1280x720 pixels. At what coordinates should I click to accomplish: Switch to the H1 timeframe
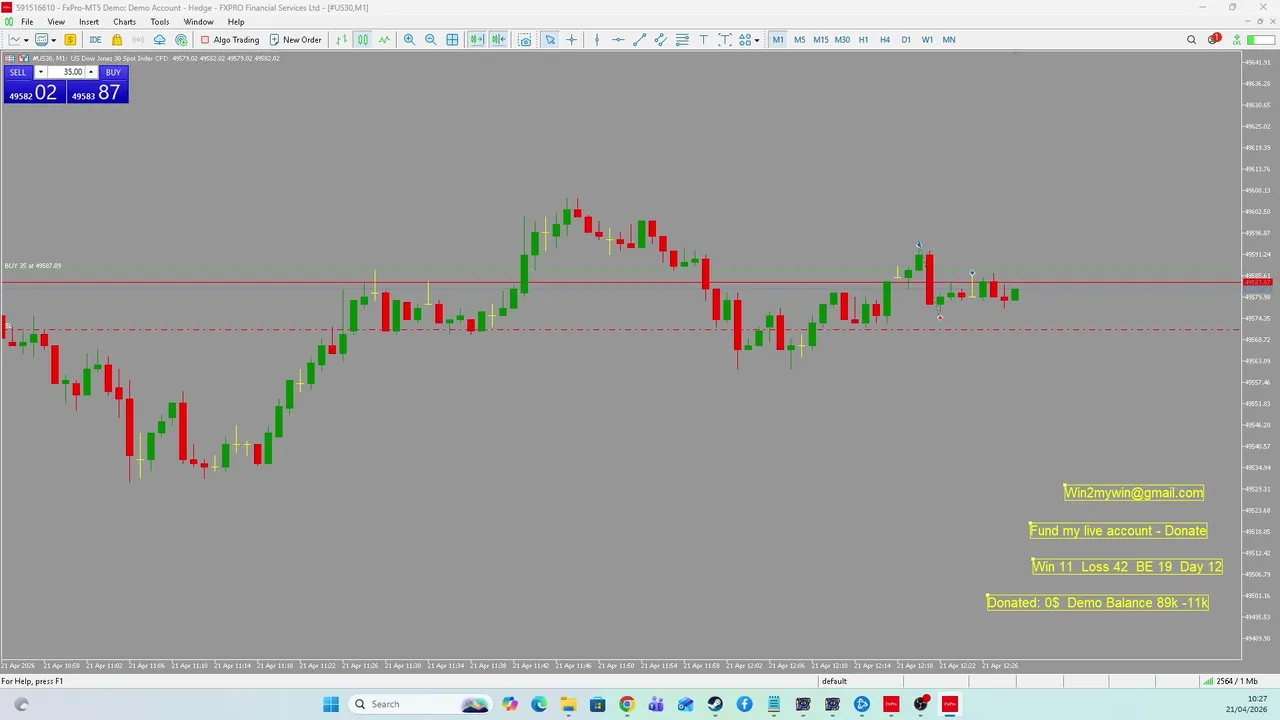863,40
